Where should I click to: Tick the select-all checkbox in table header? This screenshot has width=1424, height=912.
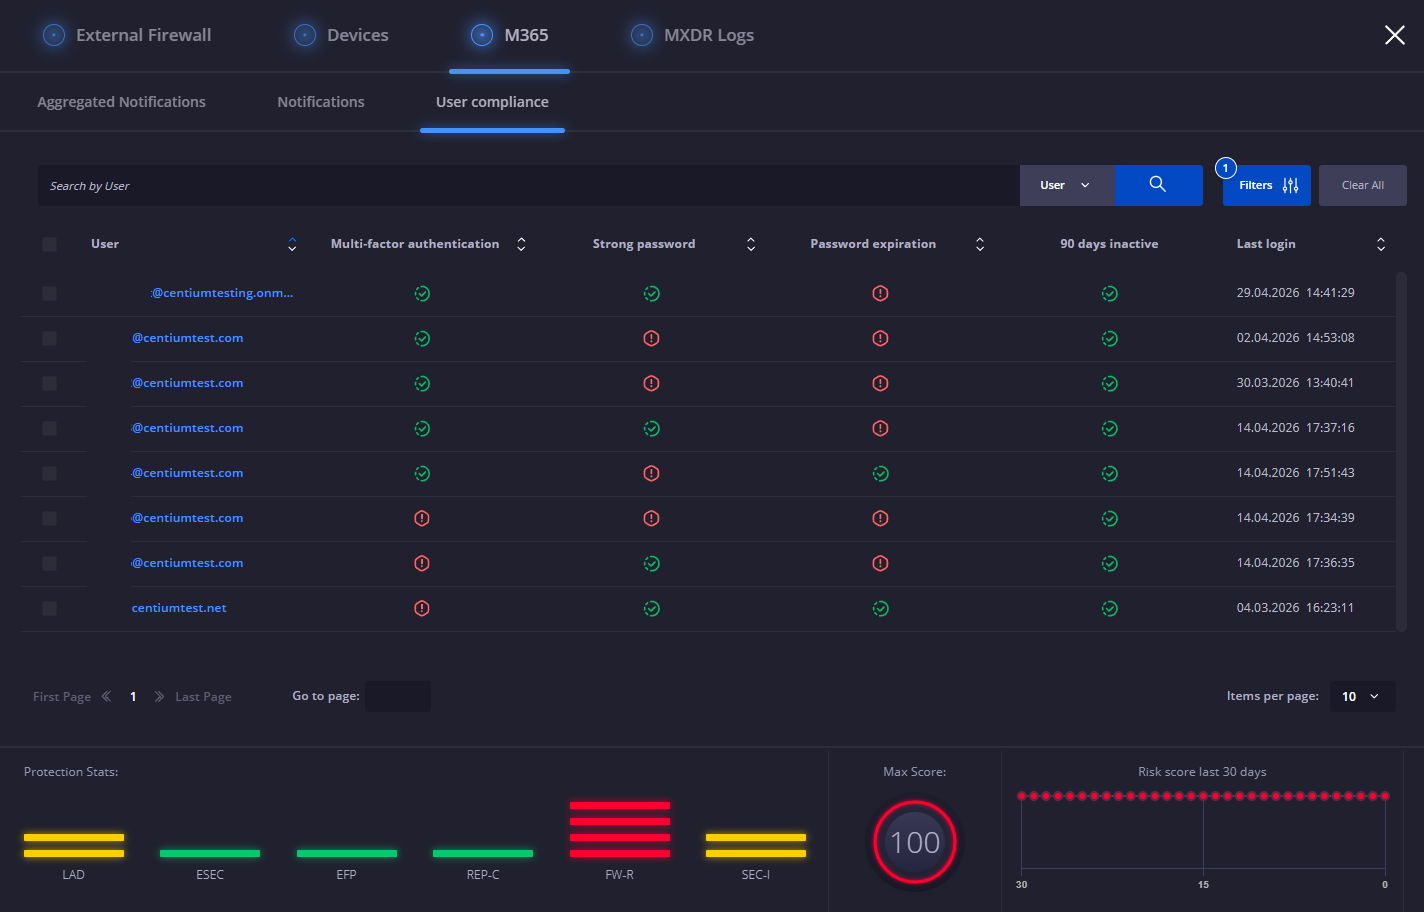pyautogui.click(x=49, y=244)
